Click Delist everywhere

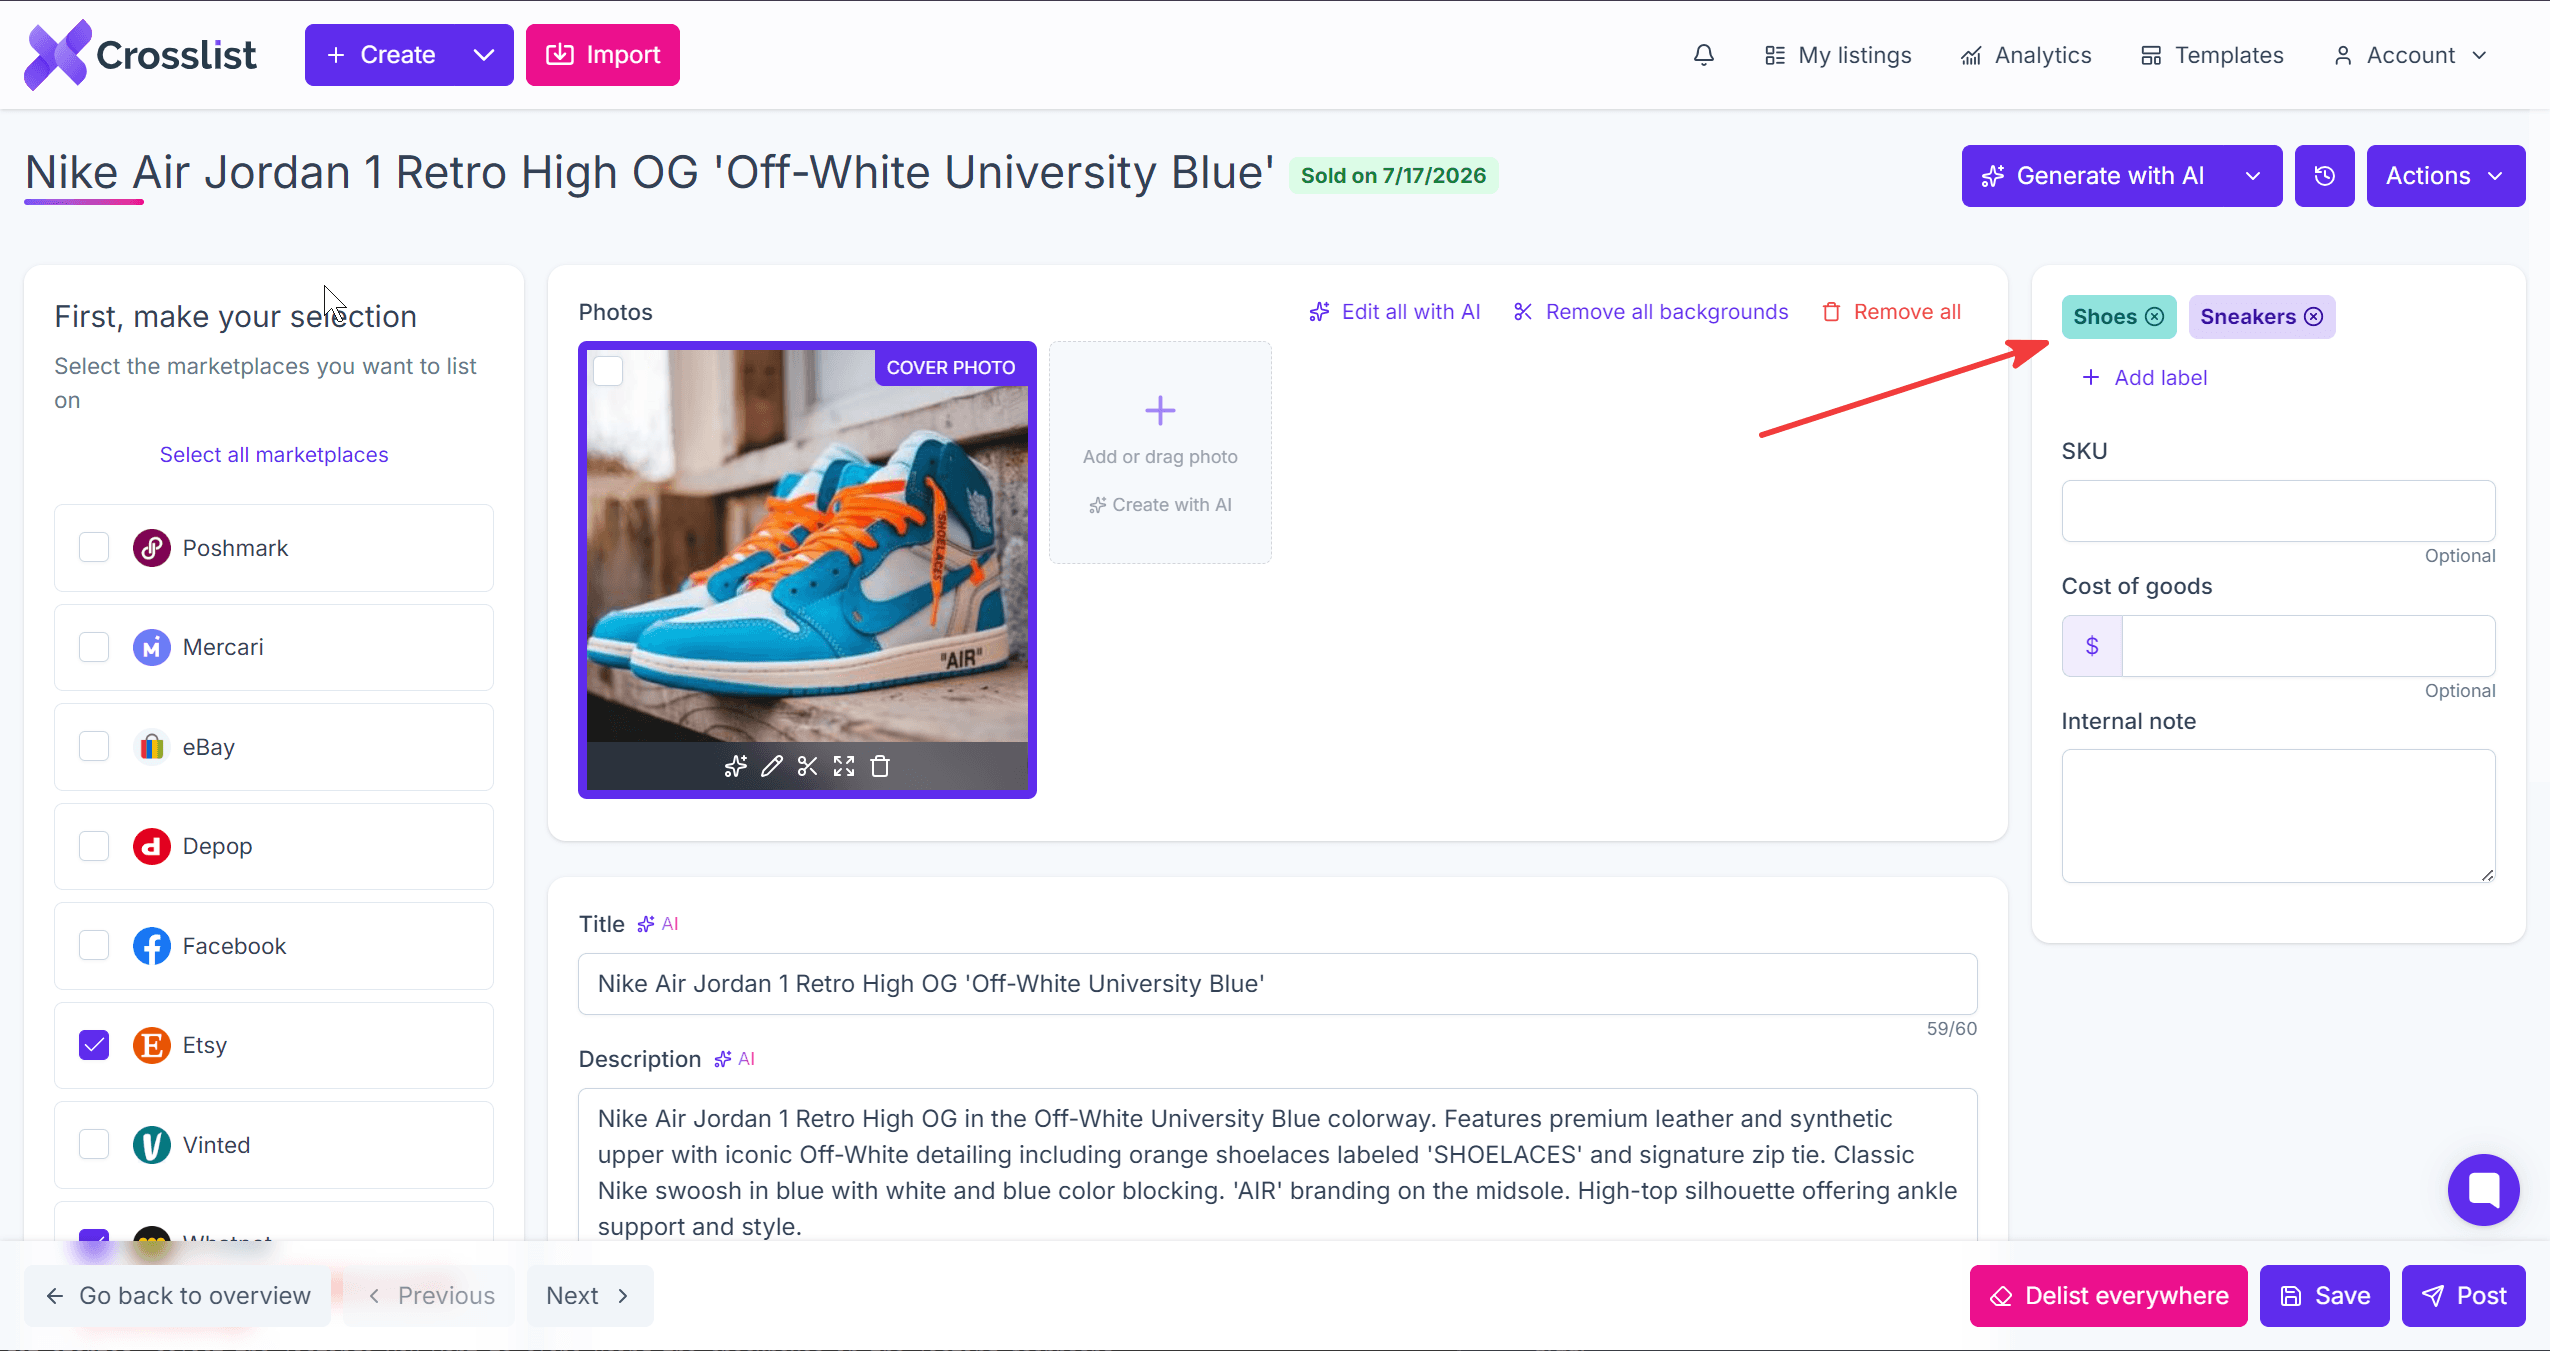pos(2109,1296)
